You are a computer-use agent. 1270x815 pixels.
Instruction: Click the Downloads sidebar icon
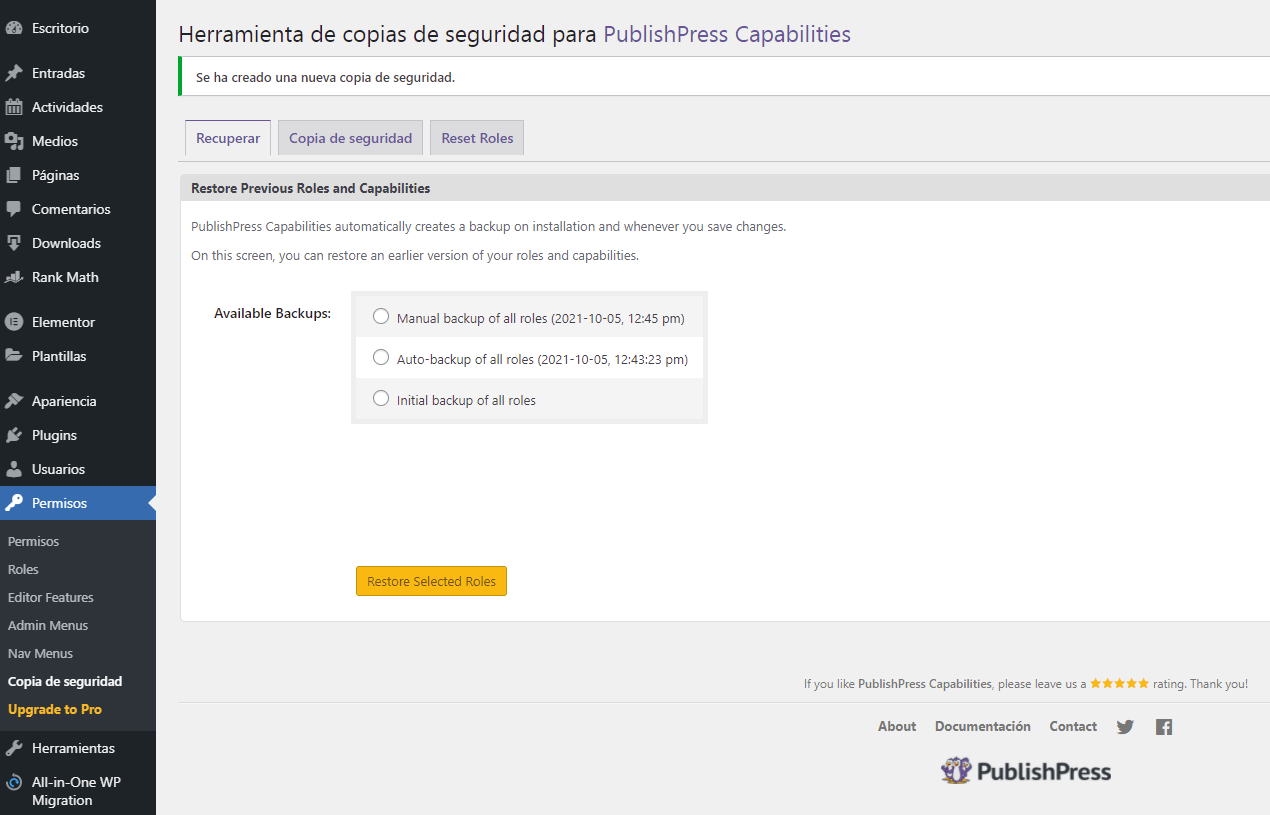click(14, 243)
